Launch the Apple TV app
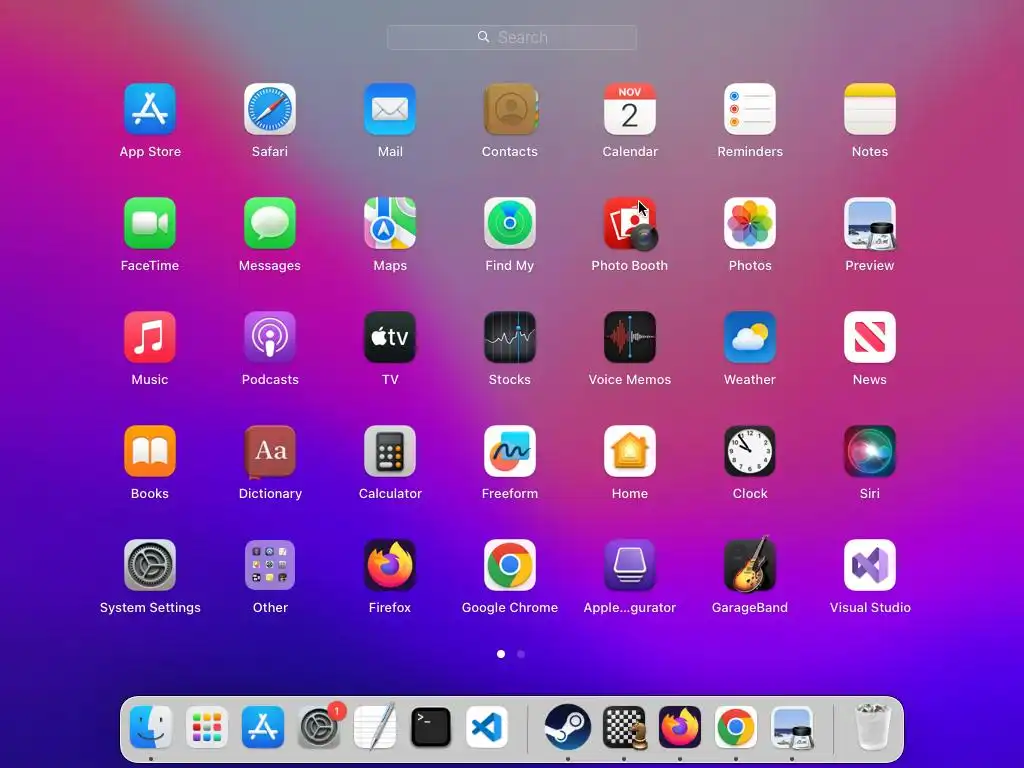1024x768 pixels. coord(390,337)
